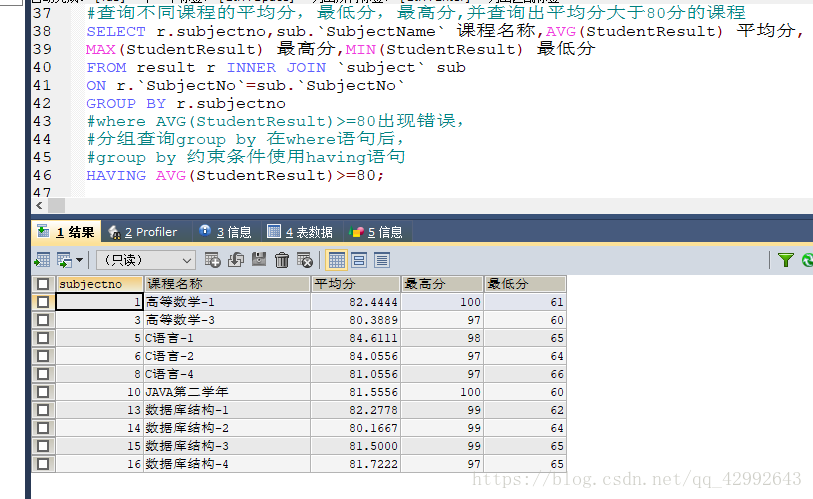Check the row checkbox for 高等数学-3
The height and width of the screenshot is (499, 813).
pyautogui.click(x=43, y=320)
